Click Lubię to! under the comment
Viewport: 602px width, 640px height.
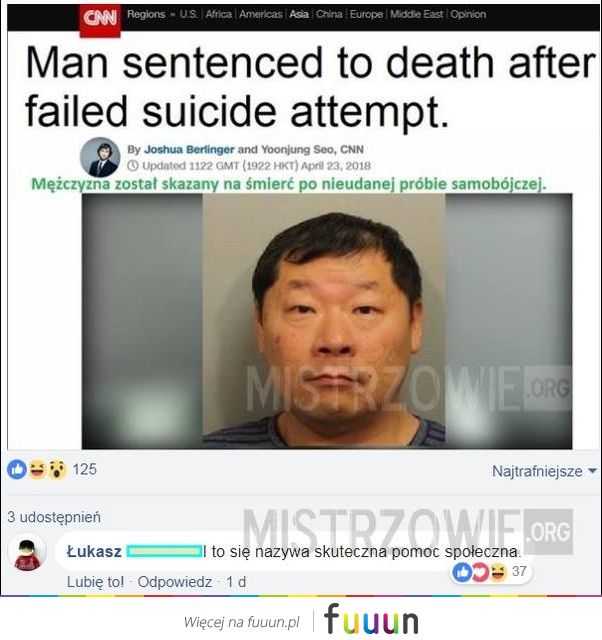tap(95, 582)
